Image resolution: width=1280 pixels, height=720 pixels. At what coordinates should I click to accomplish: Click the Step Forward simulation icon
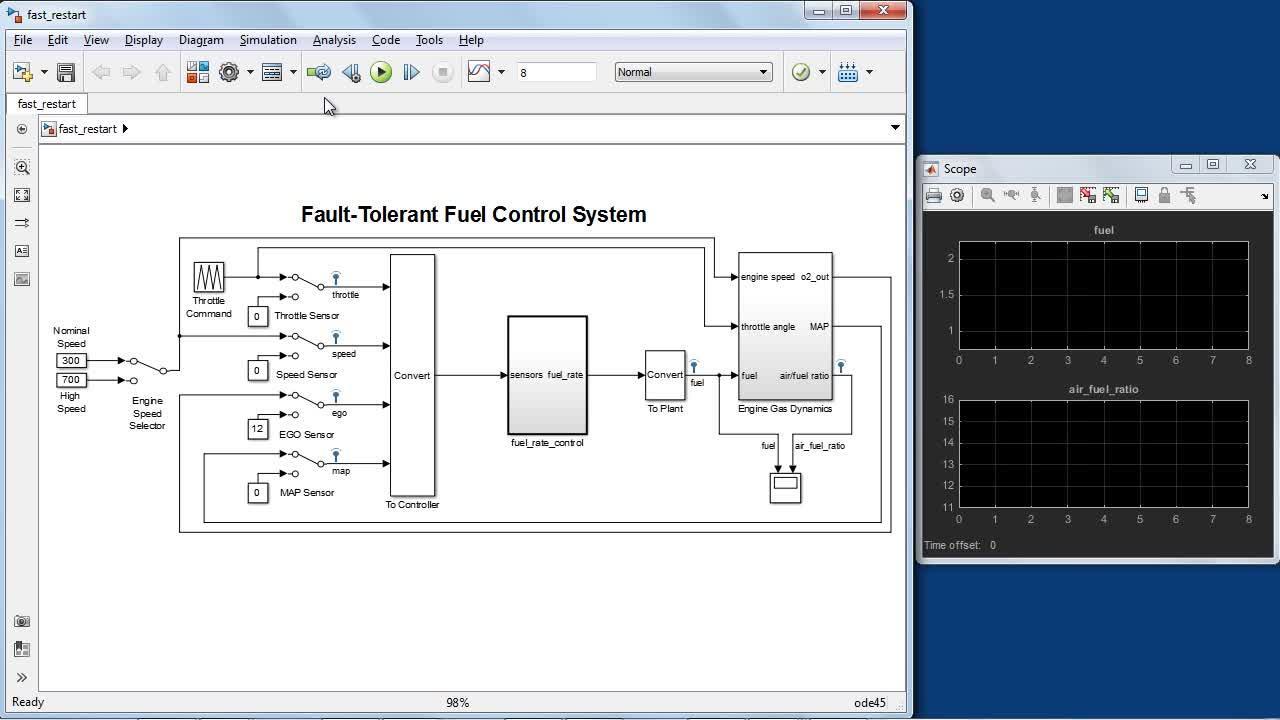[411, 72]
